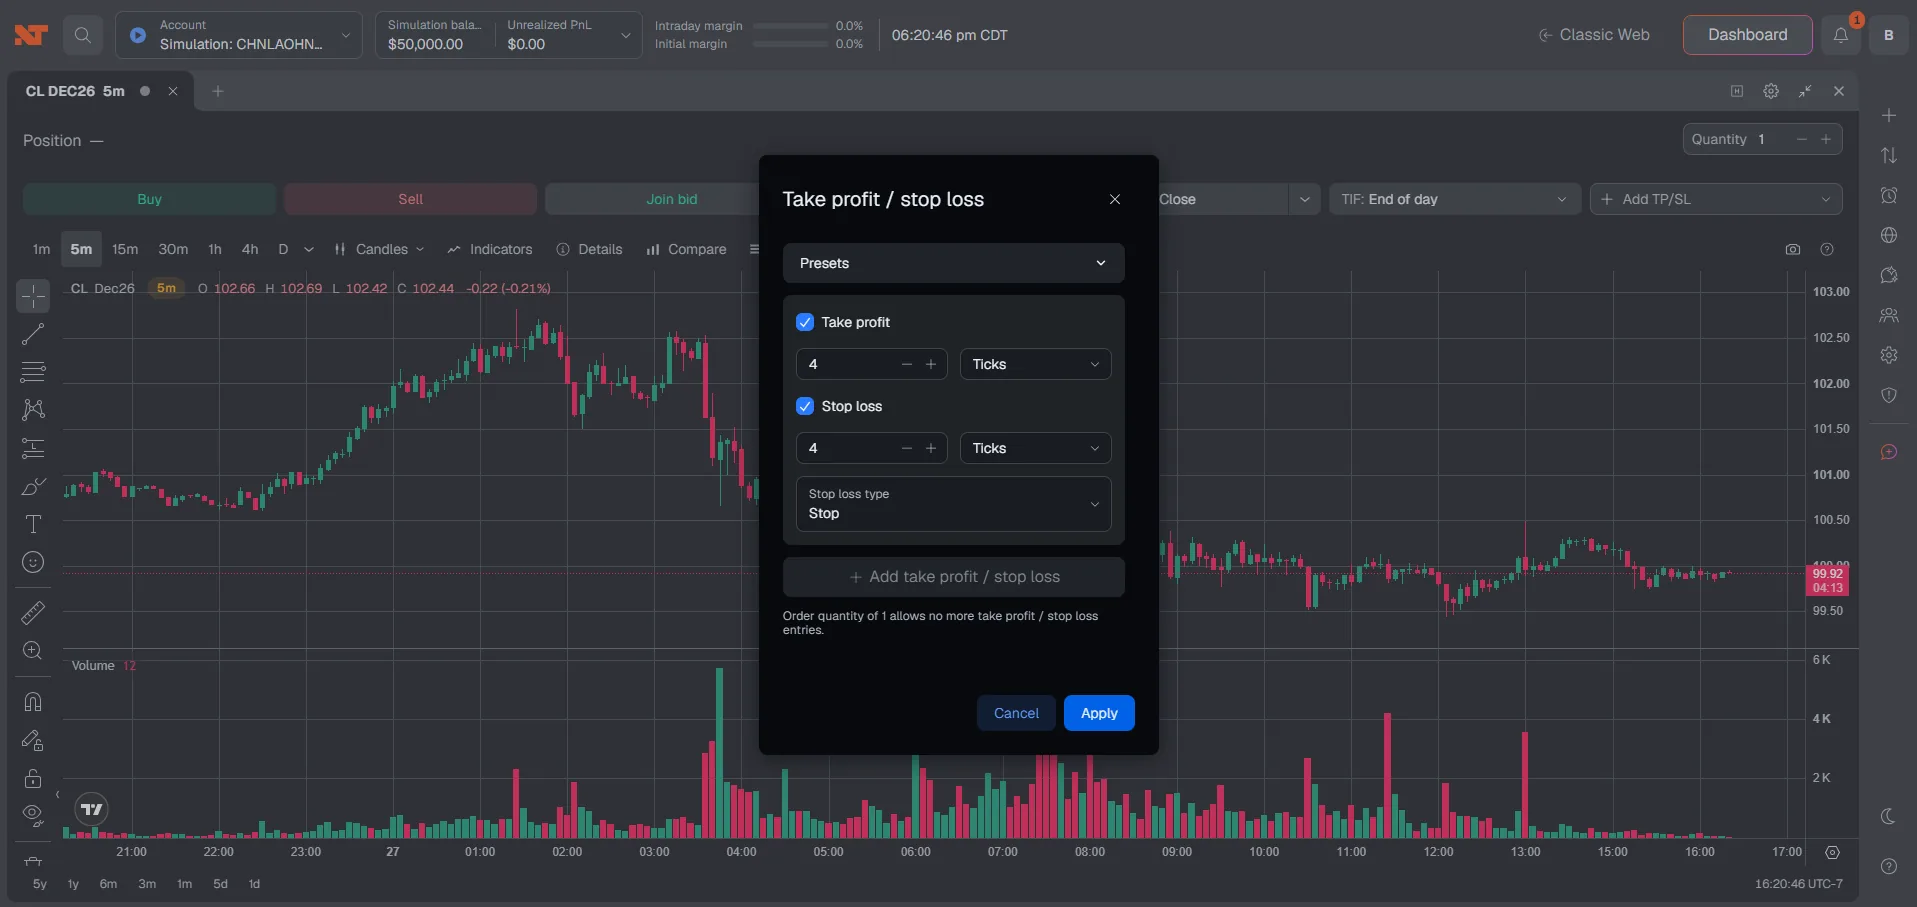Apply the take profit / stop loss settings
The image size is (1917, 907).
click(1099, 713)
